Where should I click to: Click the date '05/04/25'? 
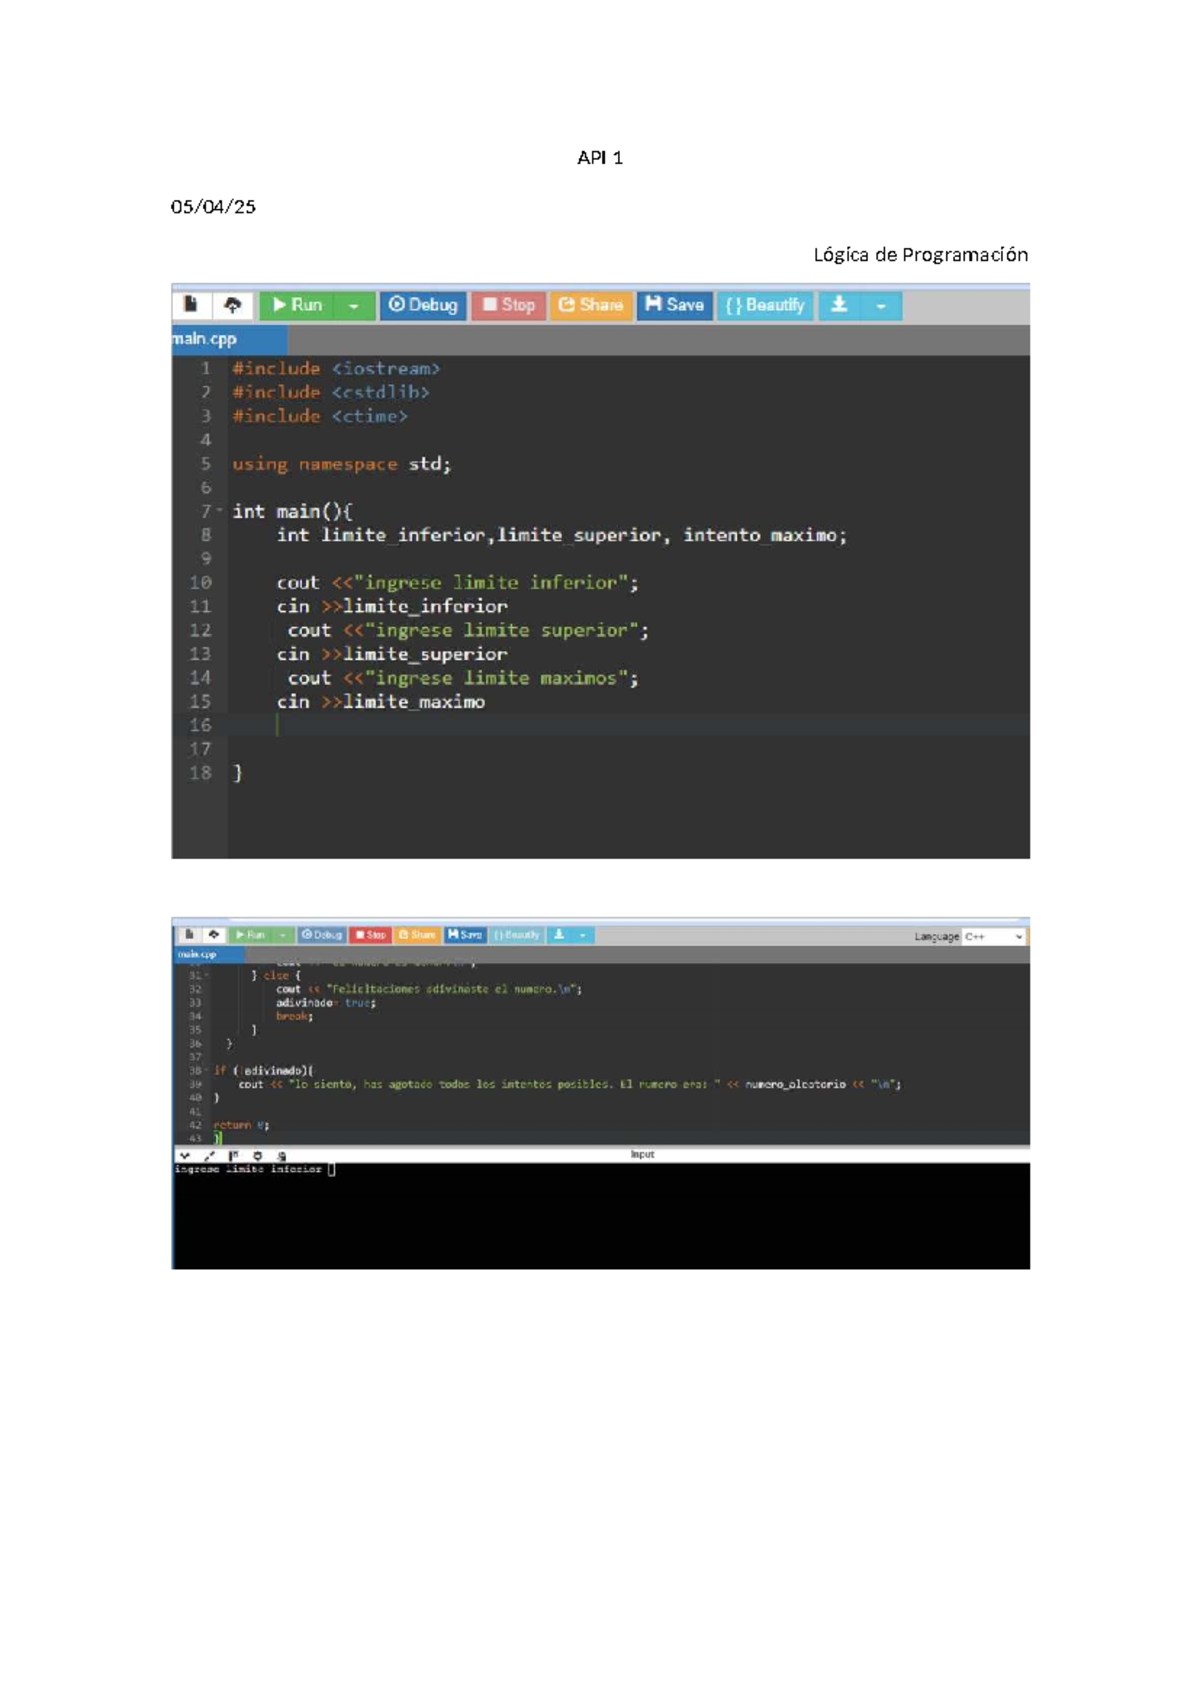pos(213,207)
